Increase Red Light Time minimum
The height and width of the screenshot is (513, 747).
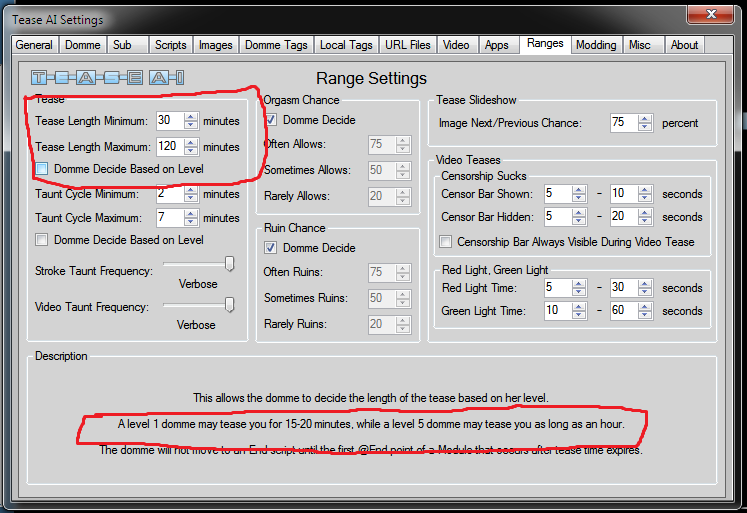[579, 283]
